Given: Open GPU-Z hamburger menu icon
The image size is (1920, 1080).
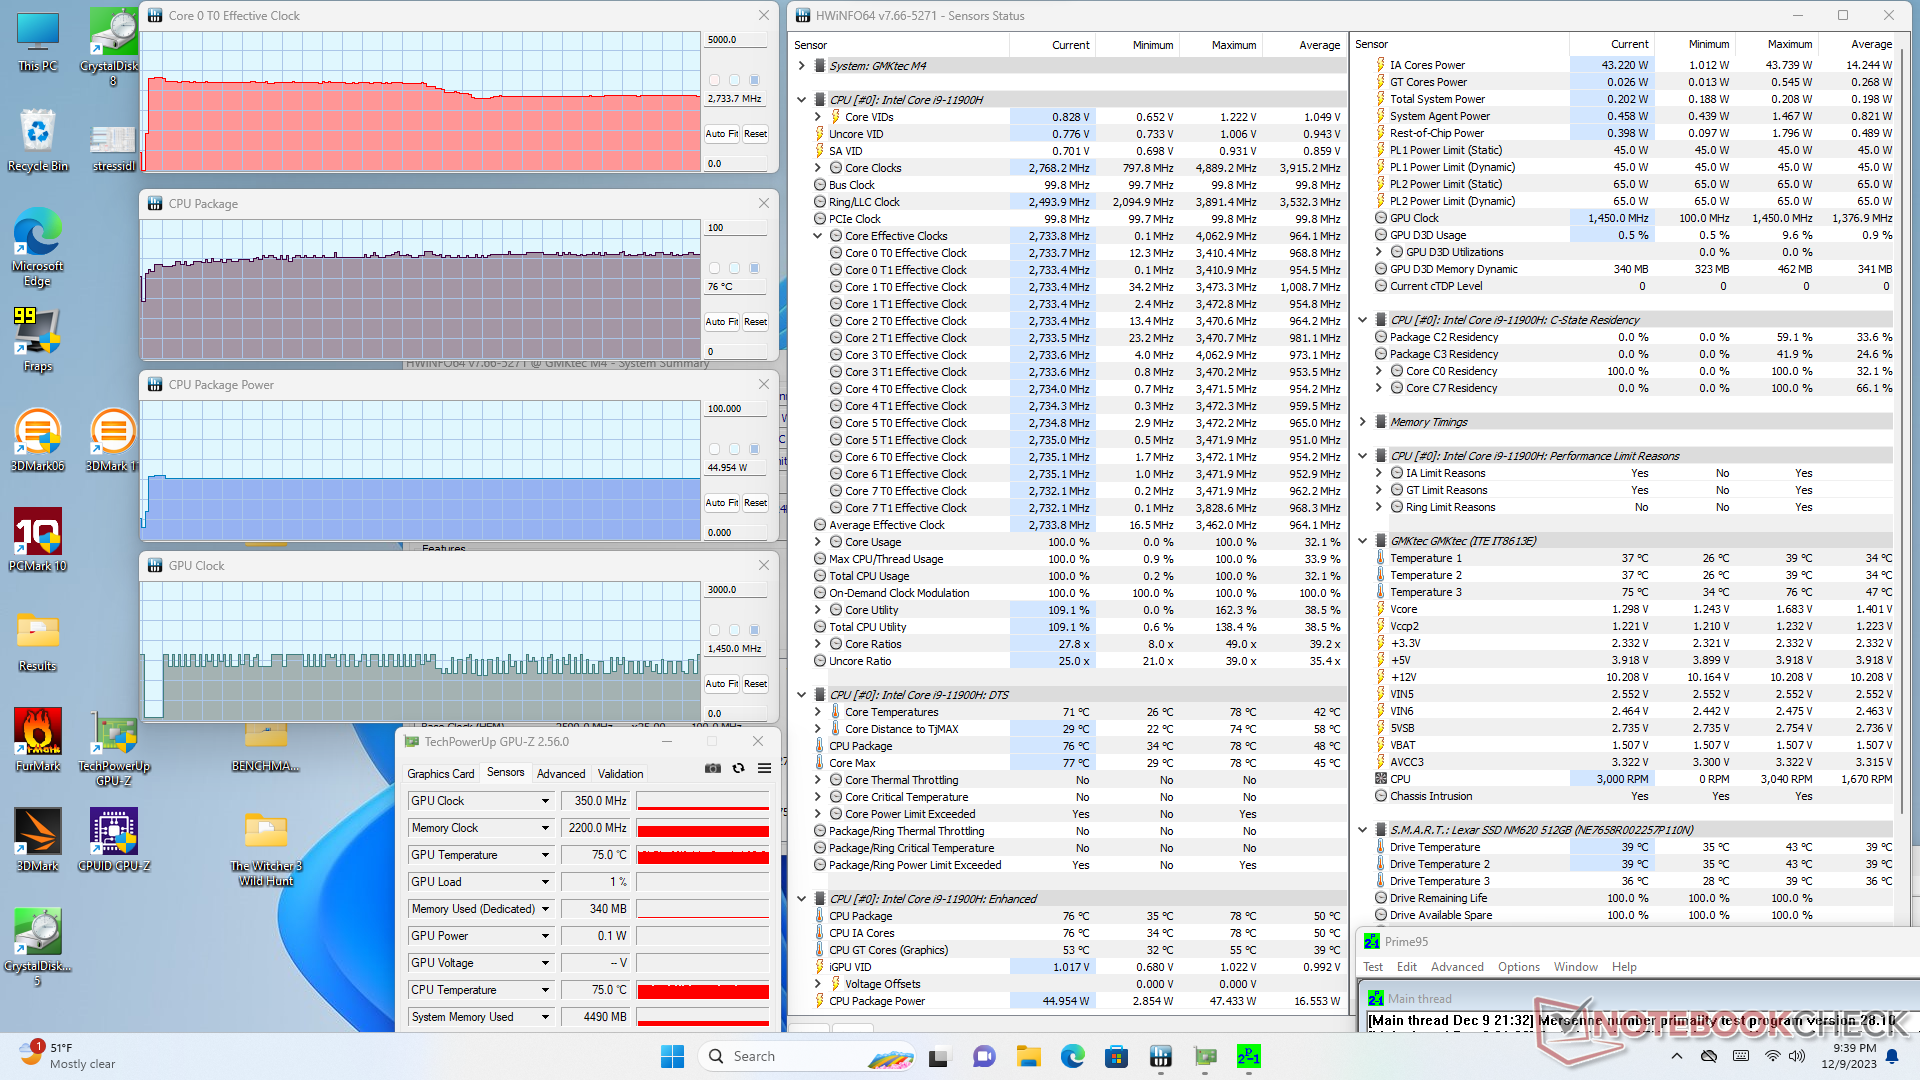Looking at the screenshot, I should pos(764,768).
